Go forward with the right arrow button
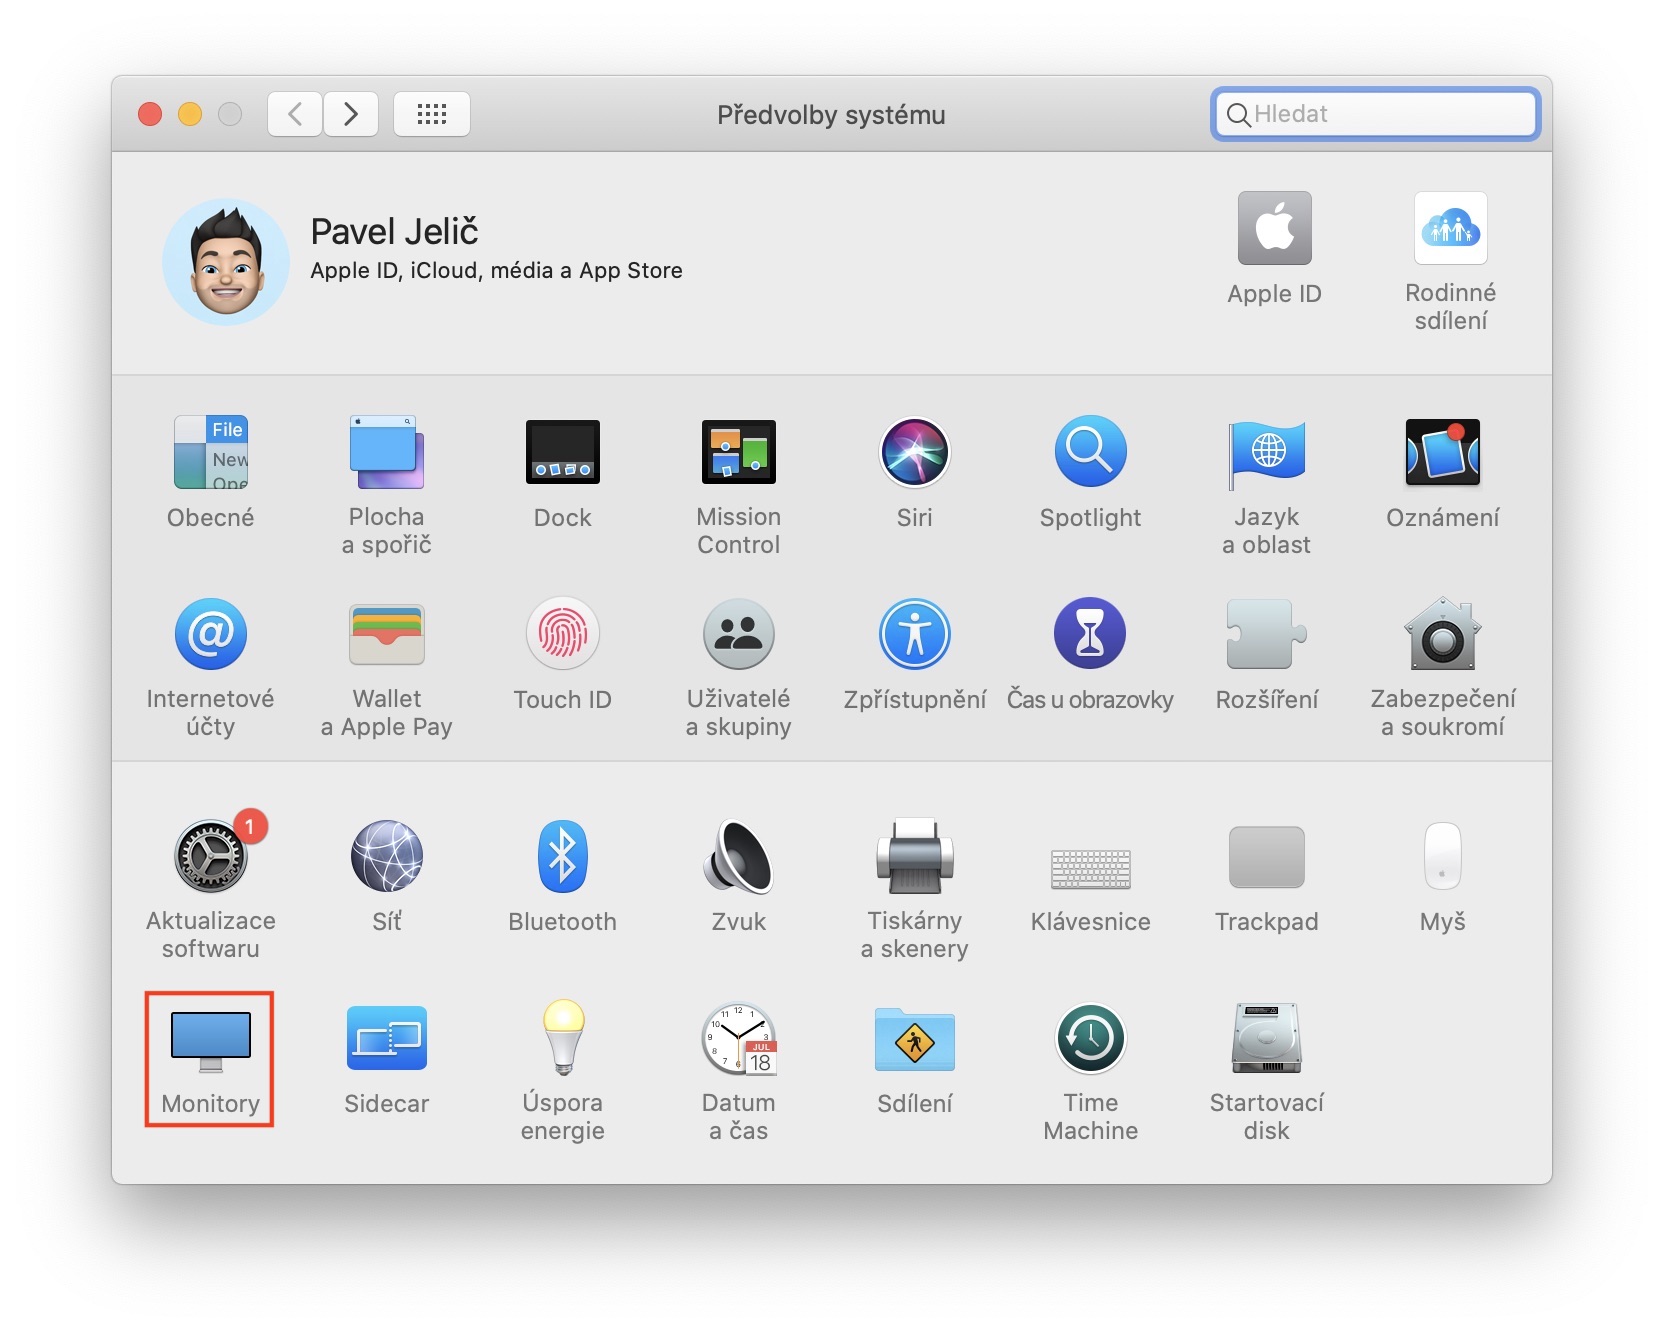The width and height of the screenshot is (1664, 1332). (x=351, y=114)
